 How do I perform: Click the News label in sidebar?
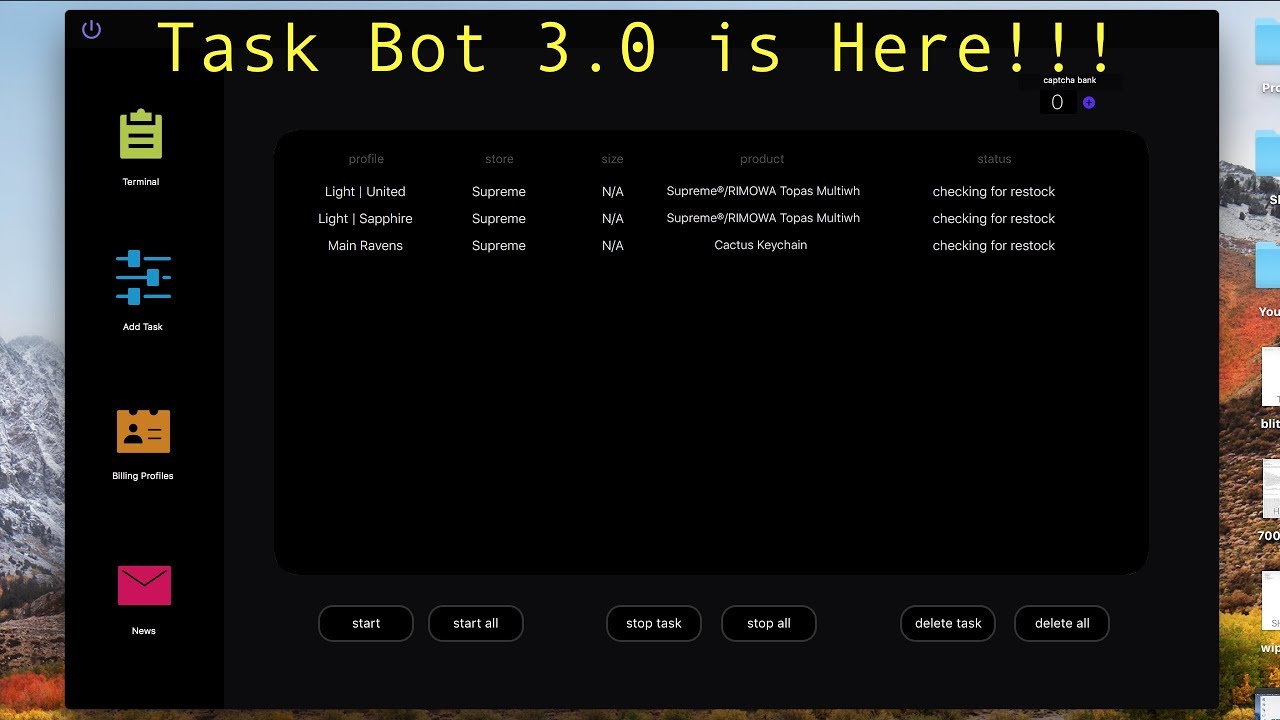click(x=144, y=631)
